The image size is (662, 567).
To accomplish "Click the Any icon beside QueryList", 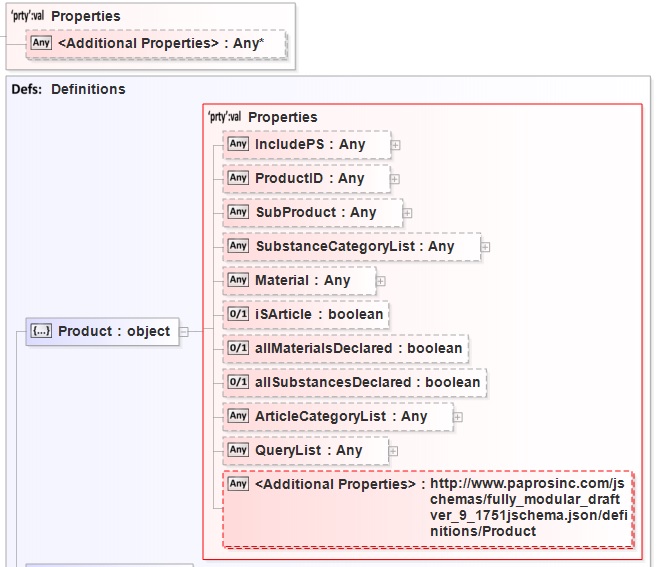I will pyautogui.click(x=238, y=450).
